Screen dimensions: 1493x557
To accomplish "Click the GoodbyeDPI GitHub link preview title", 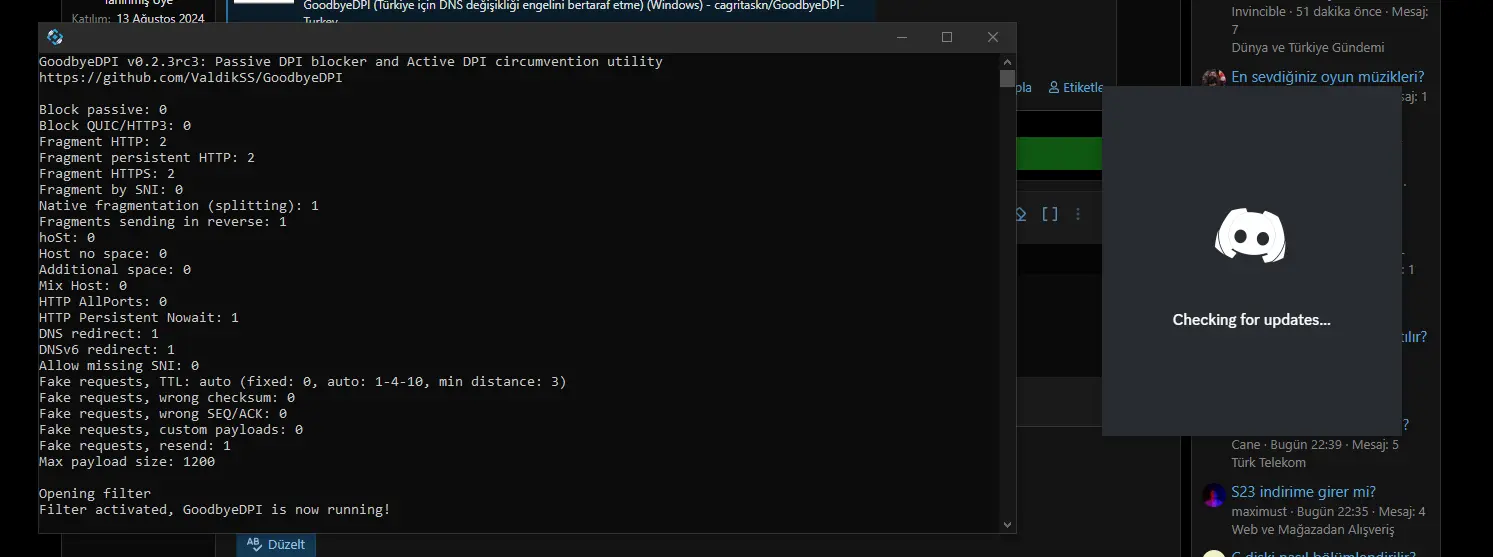I will 576,11.
